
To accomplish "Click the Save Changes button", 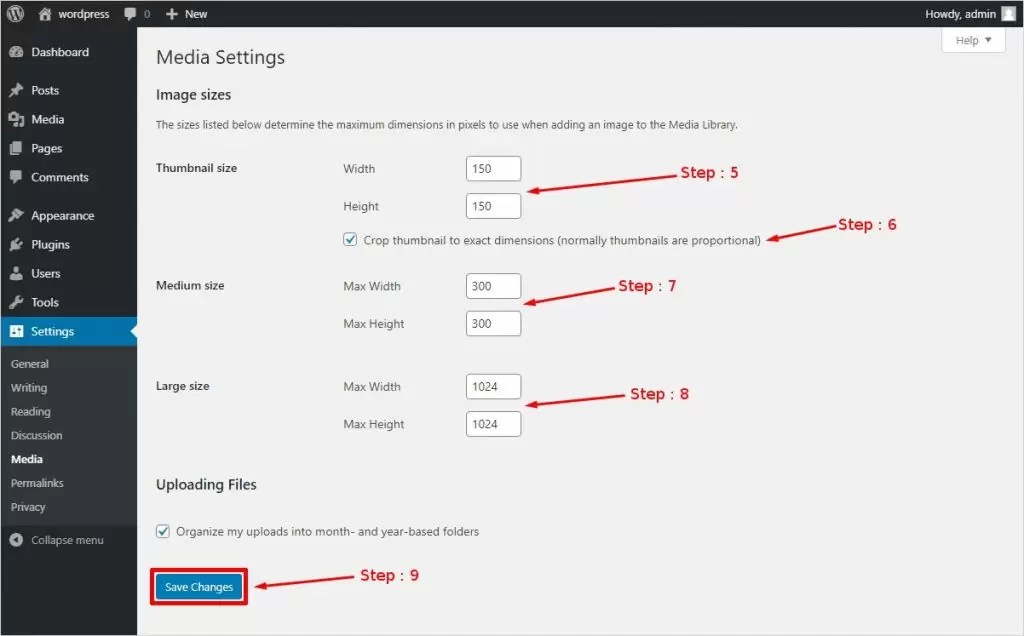I will 198,587.
